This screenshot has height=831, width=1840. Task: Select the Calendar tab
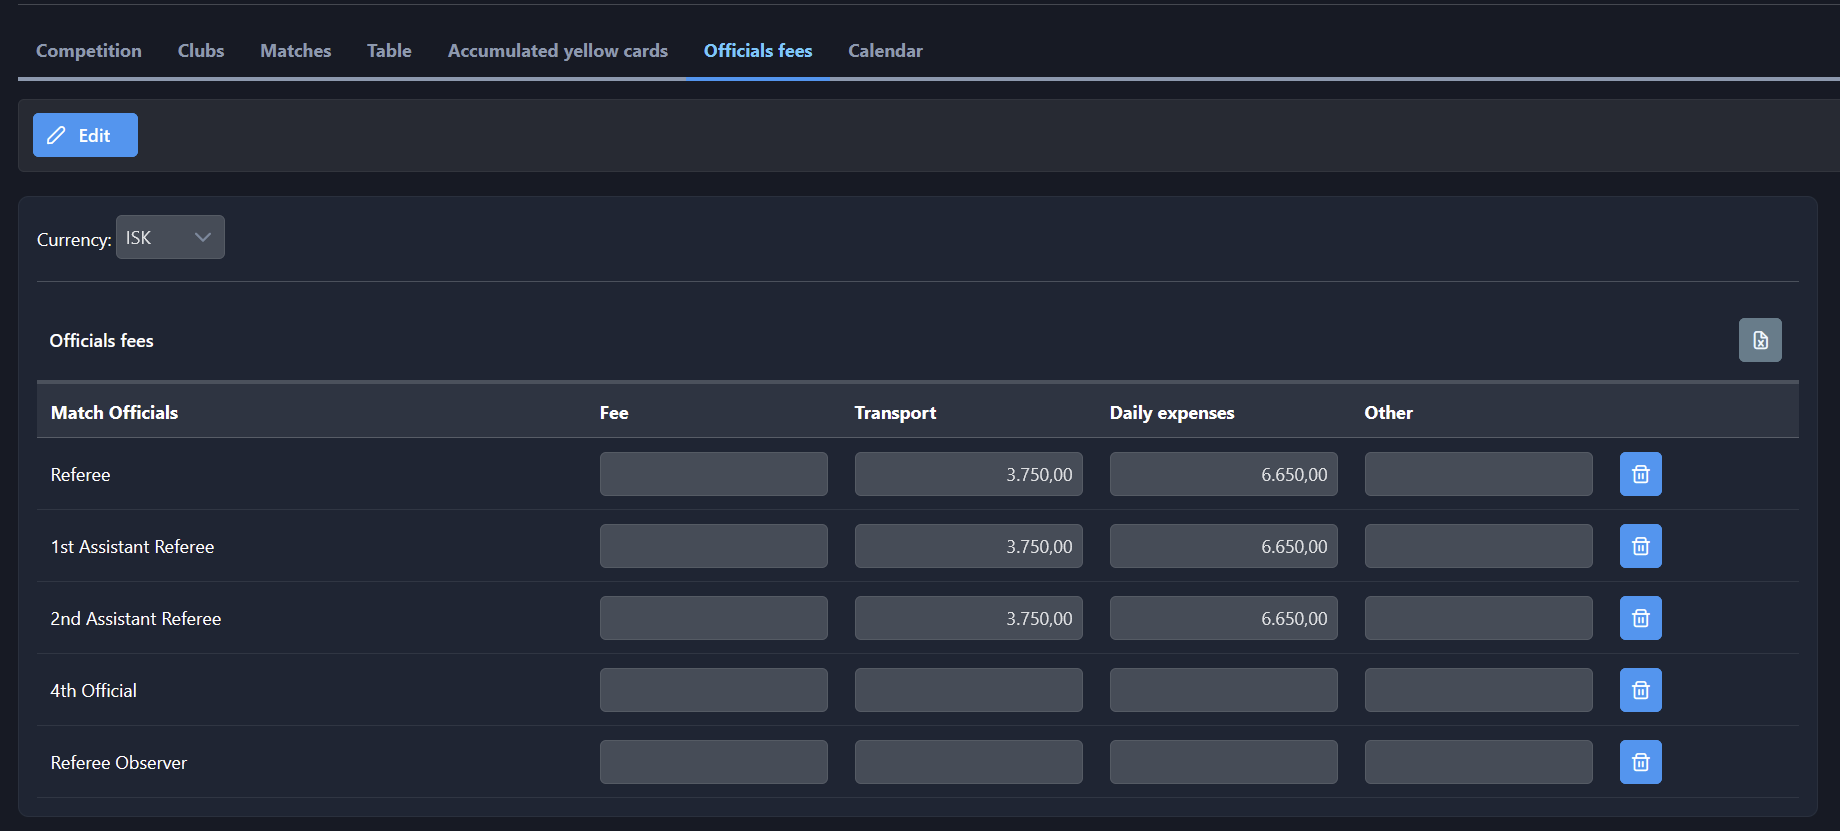click(885, 51)
